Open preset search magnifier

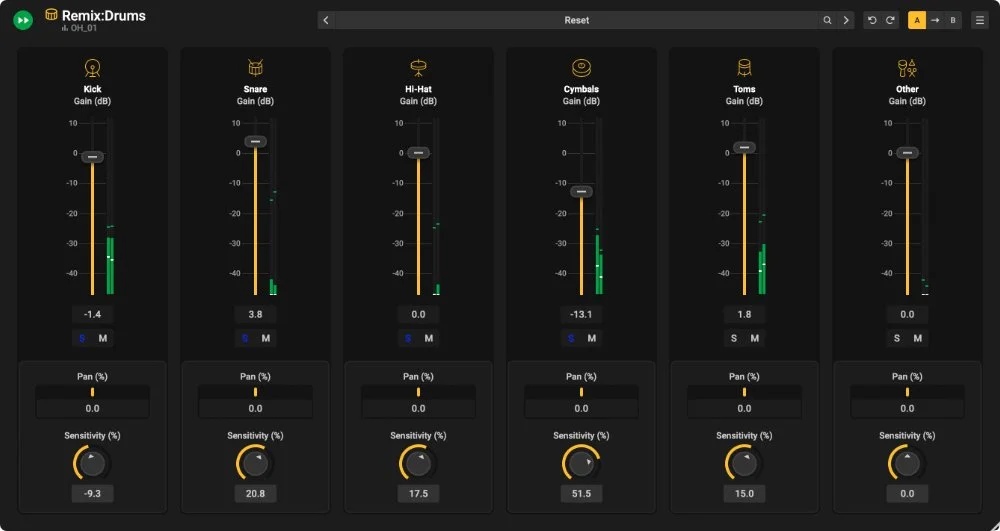(x=827, y=20)
